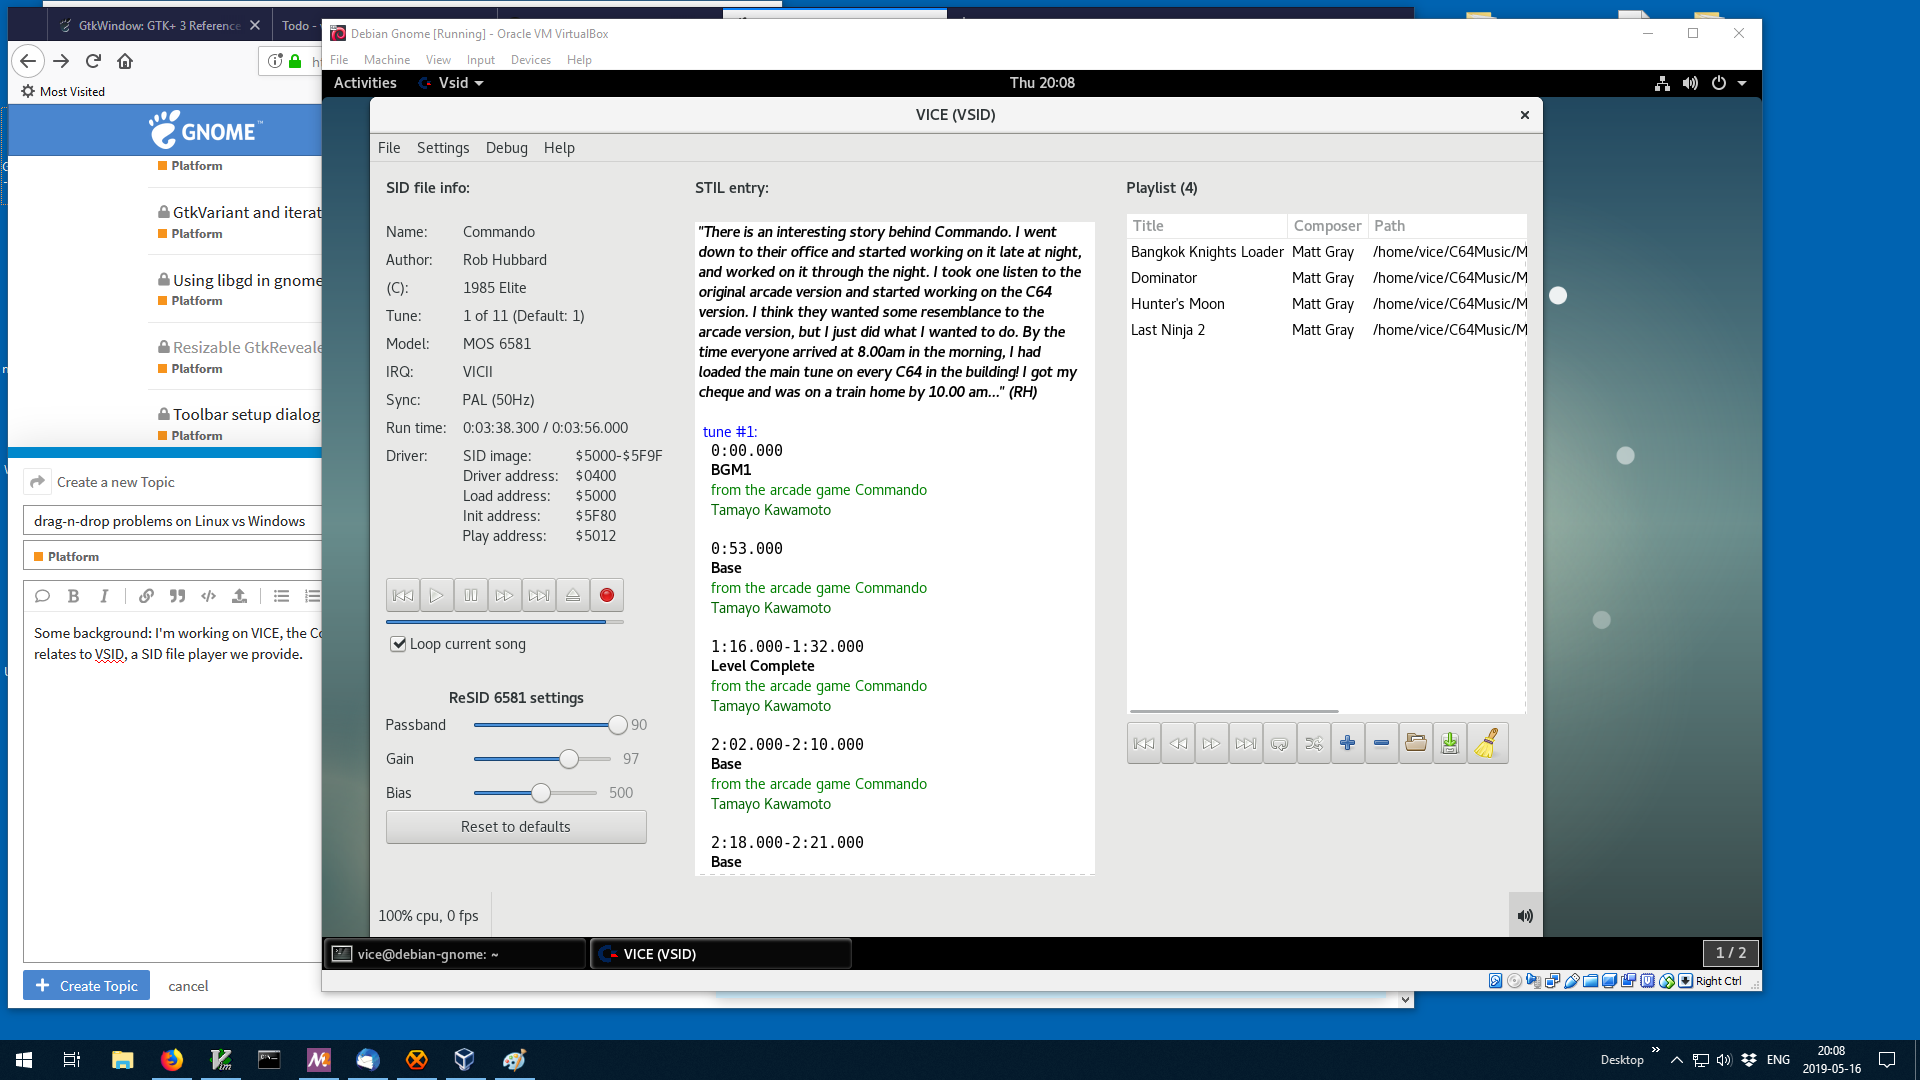Screen dimensions: 1920x1080
Task: Click cancel link next to Create Topic
Action: [188, 986]
